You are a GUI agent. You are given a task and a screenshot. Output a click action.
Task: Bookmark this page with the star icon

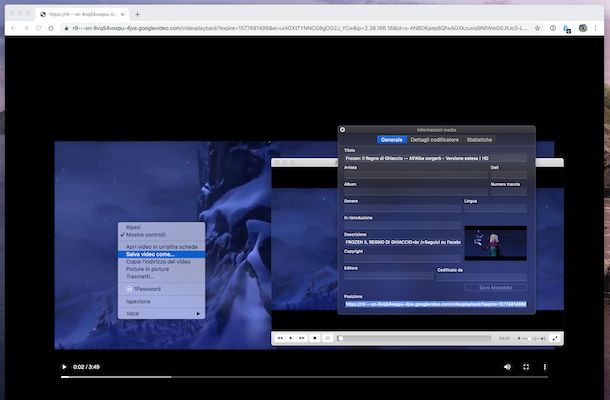point(537,28)
